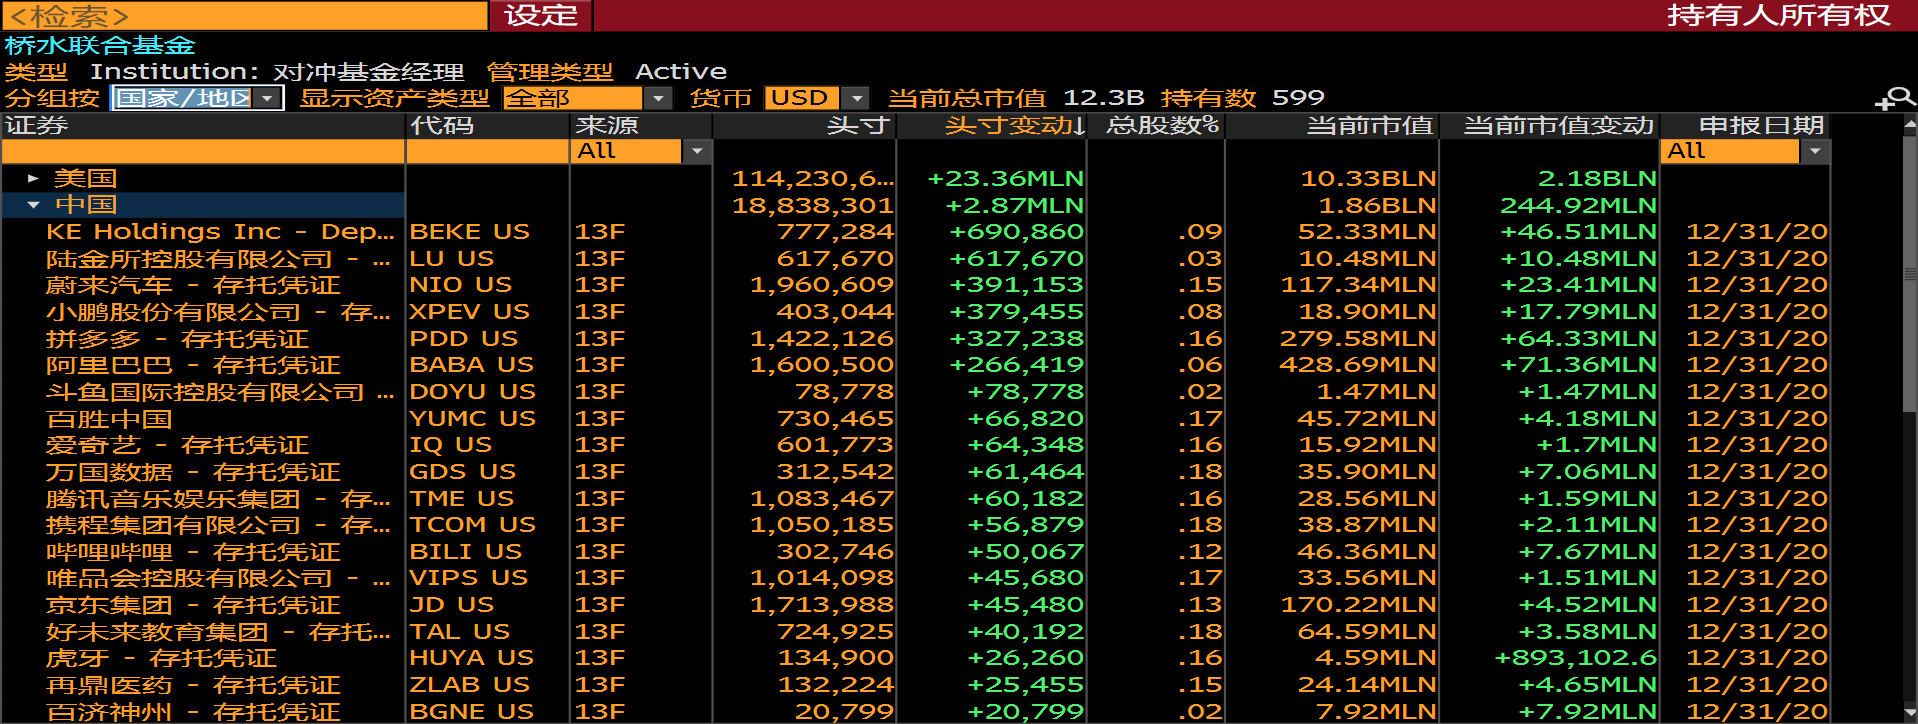Click the XPEV US ticker code
The height and width of the screenshot is (724, 1918).
pyautogui.click(x=470, y=312)
